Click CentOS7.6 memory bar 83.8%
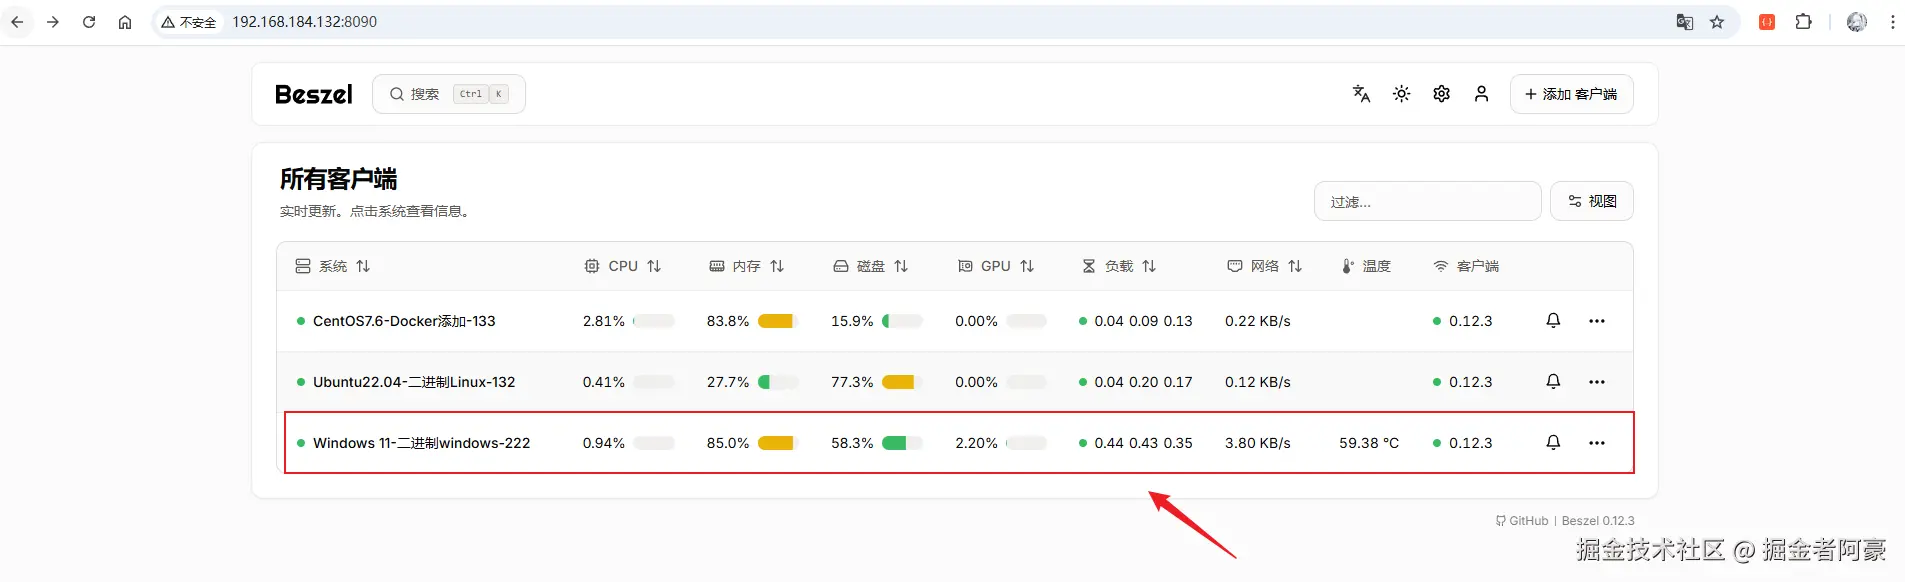 click(x=778, y=321)
